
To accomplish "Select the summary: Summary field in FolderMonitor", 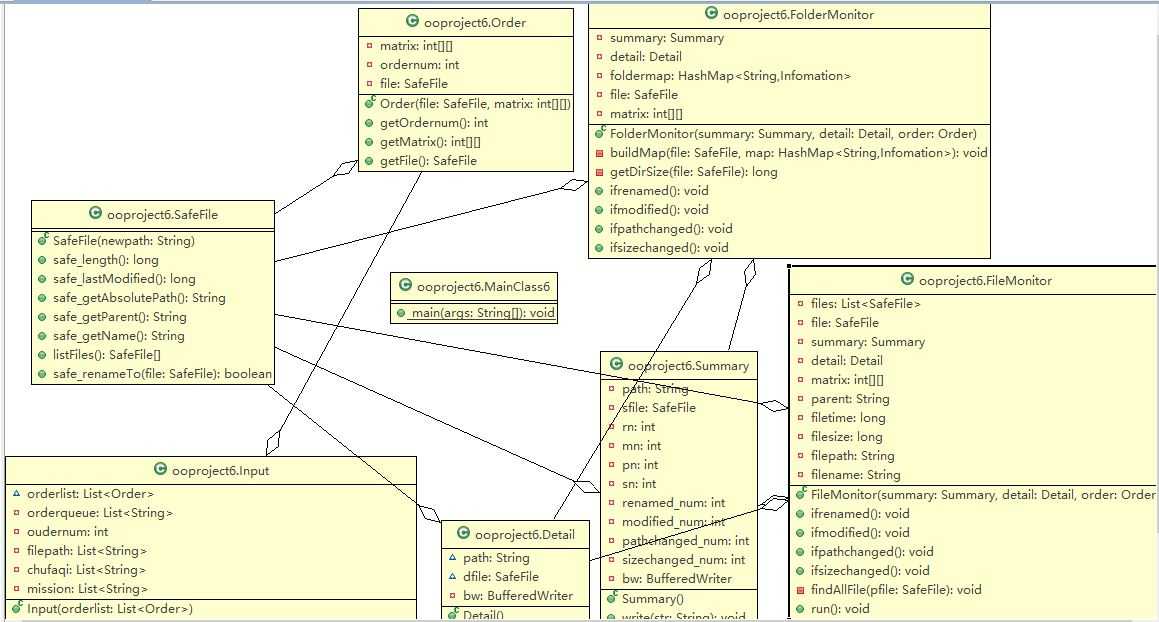I will point(667,38).
